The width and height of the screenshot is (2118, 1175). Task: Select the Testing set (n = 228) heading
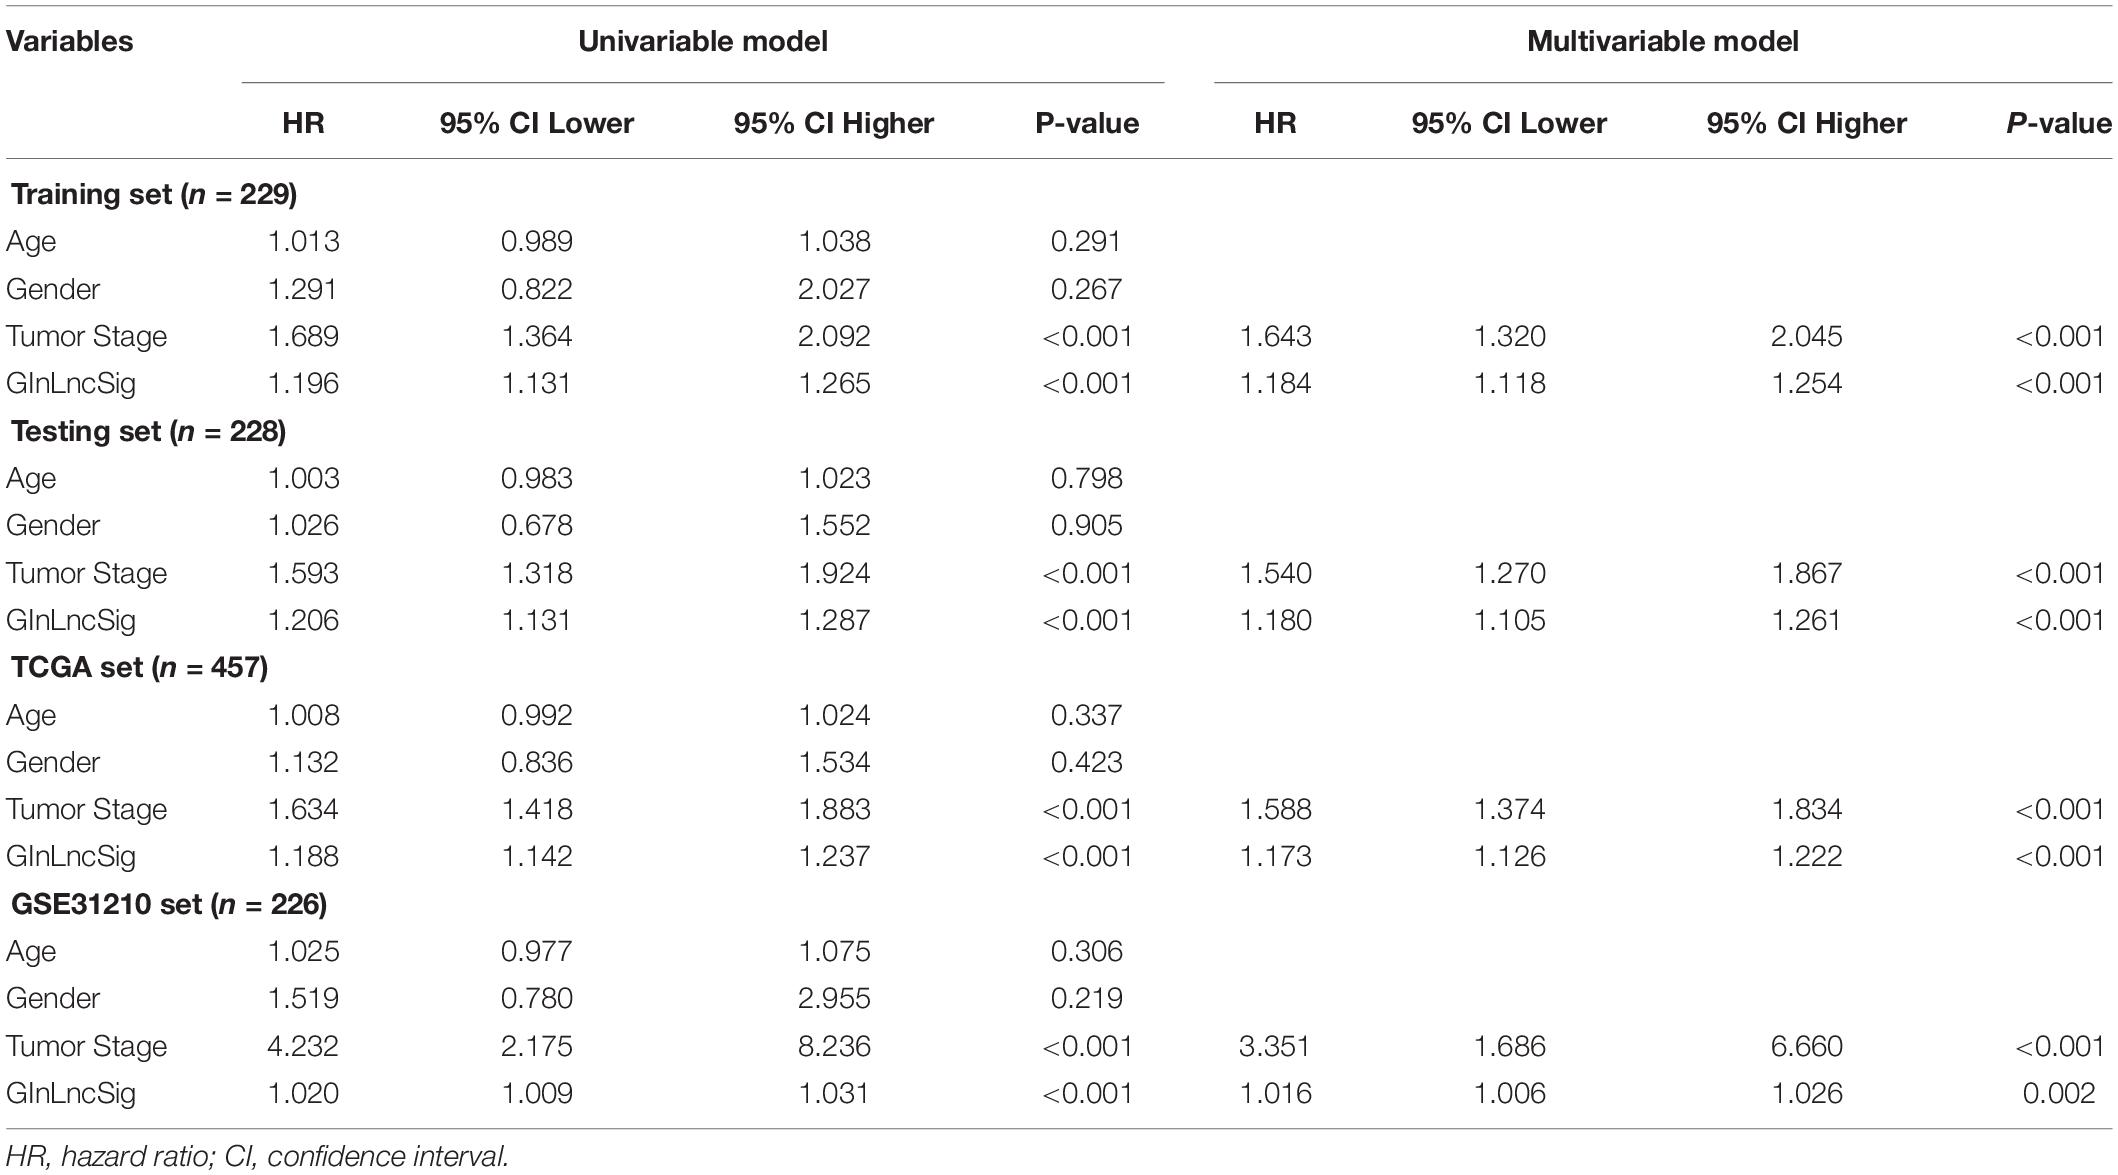pos(148,431)
